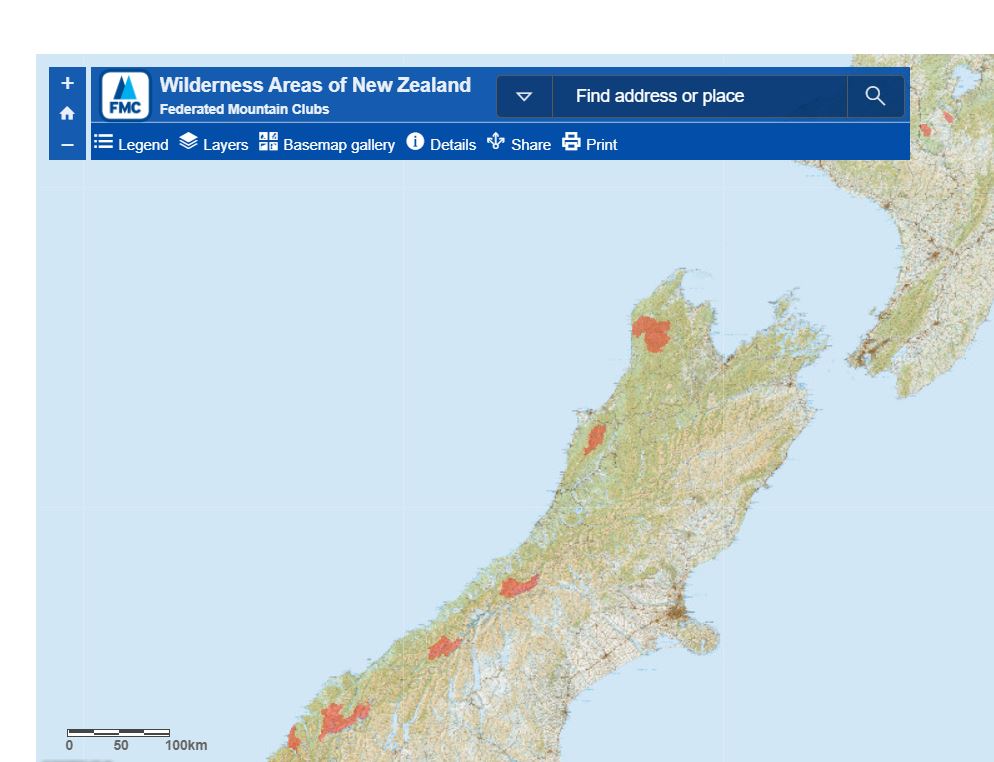The height and width of the screenshot is (762, 994).
Task: Click the 100km scale bar label
Action: point(186,746)
